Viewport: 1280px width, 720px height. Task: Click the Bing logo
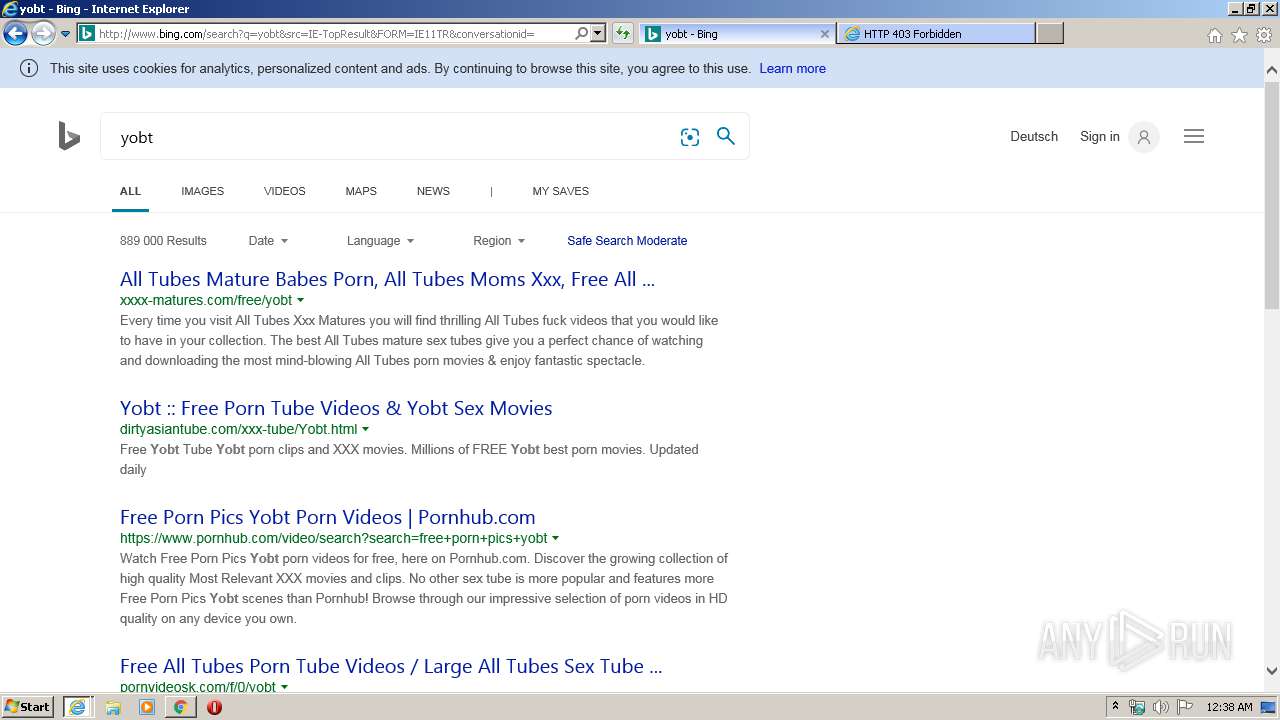click(69, 136)
